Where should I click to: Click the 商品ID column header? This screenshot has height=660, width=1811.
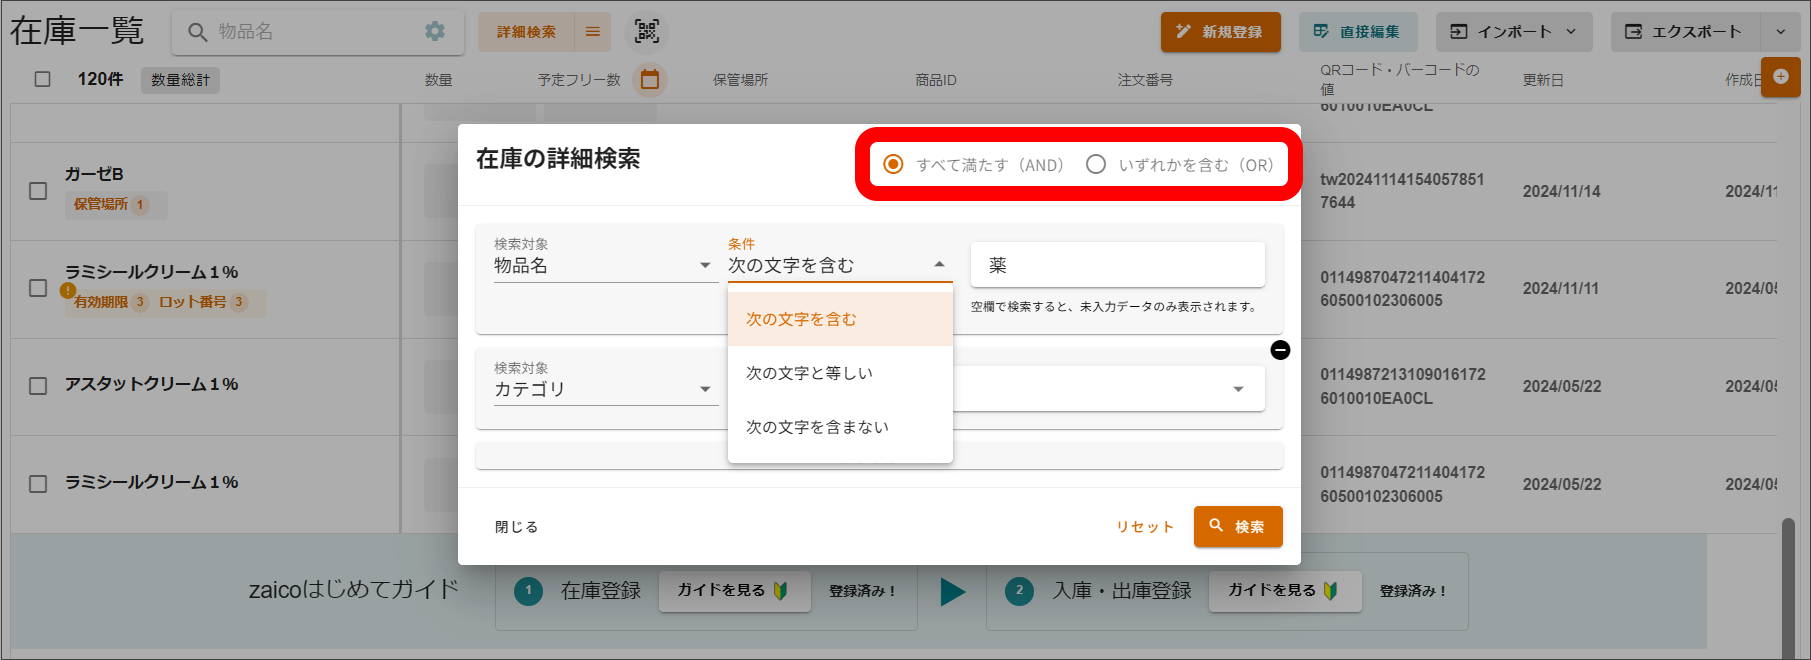pyautogui.click(x=936, y=80)
